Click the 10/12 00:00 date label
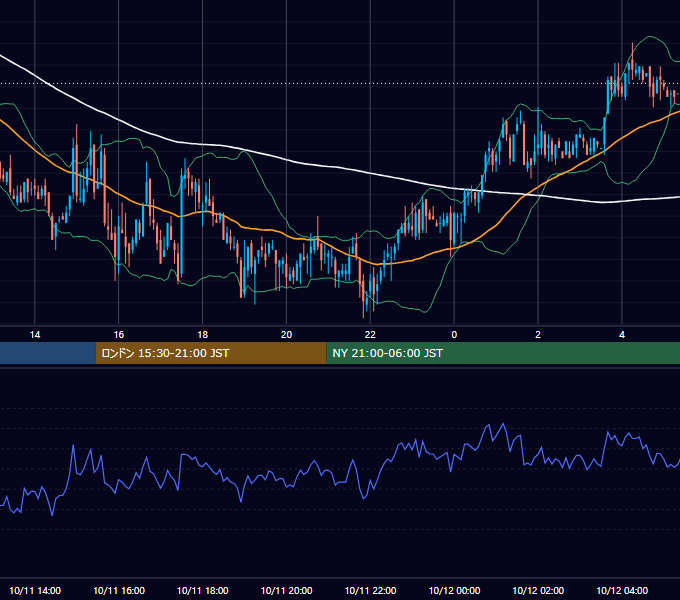Screen dimensions: 680x600 point(454,590)
